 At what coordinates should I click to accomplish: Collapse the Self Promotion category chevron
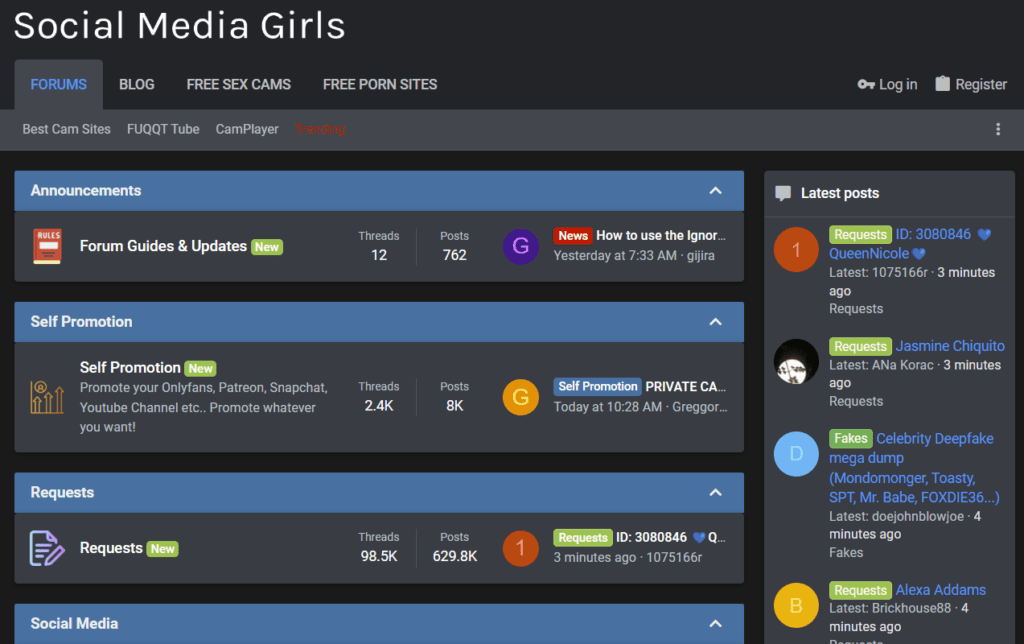pyautogui.click(x=716, y=322)
